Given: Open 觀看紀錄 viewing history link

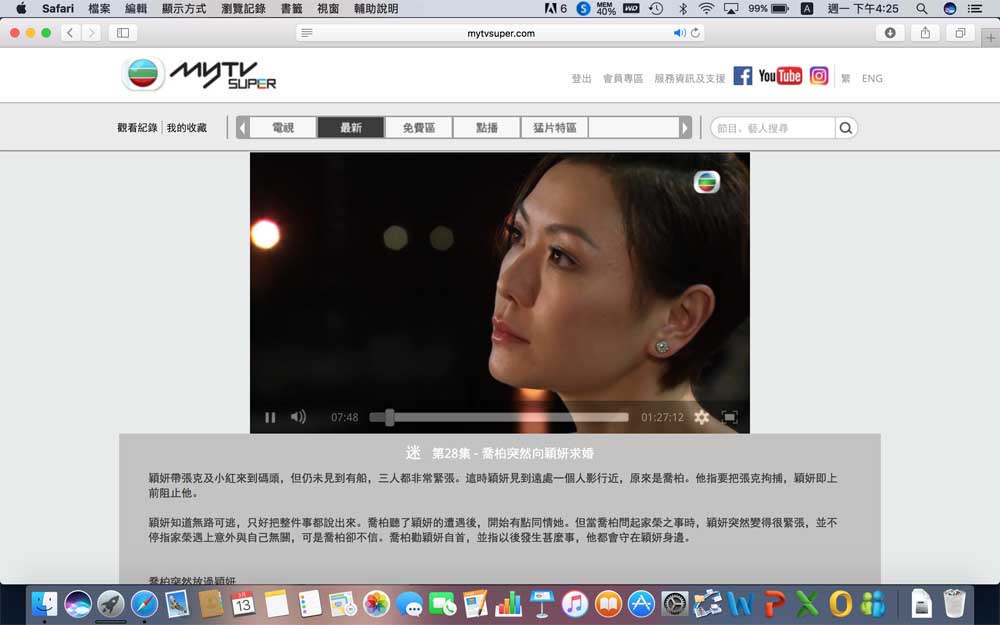Looking at the screenshot, I should (x=137, y=128).
